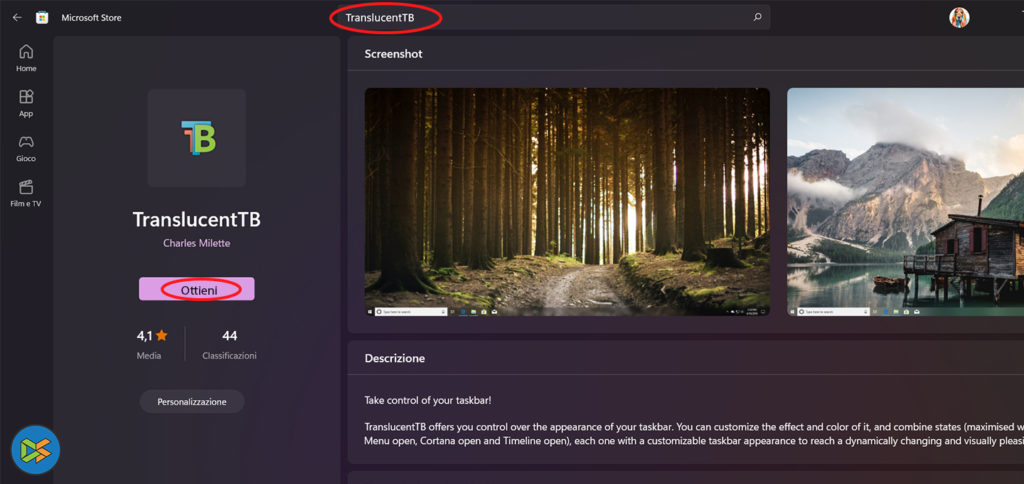Screen dimensions: 1024x484
Task: Click the TranslucentTB app title
Action: (197, 219)
